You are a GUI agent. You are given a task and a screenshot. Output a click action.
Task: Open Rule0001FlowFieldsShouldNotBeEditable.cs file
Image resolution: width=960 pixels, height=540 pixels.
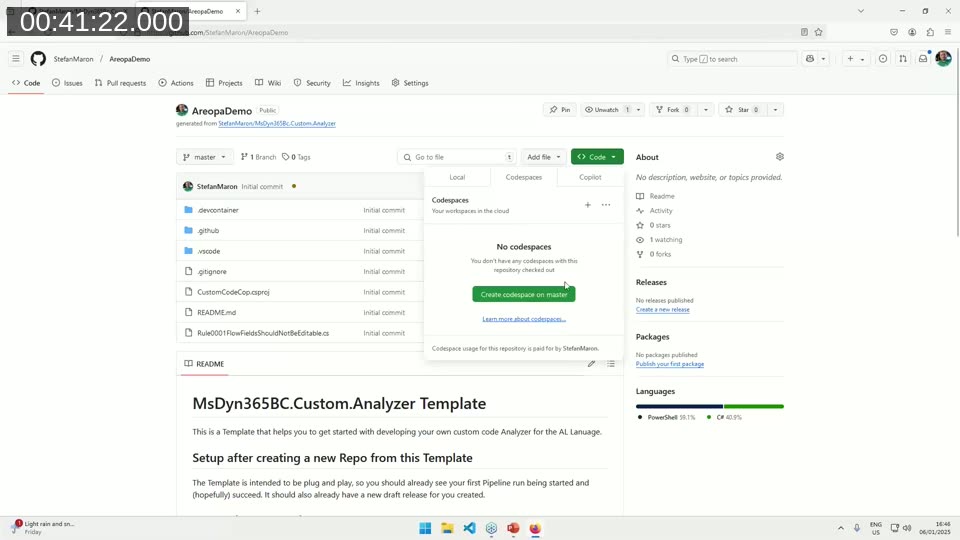coord(263,333)
